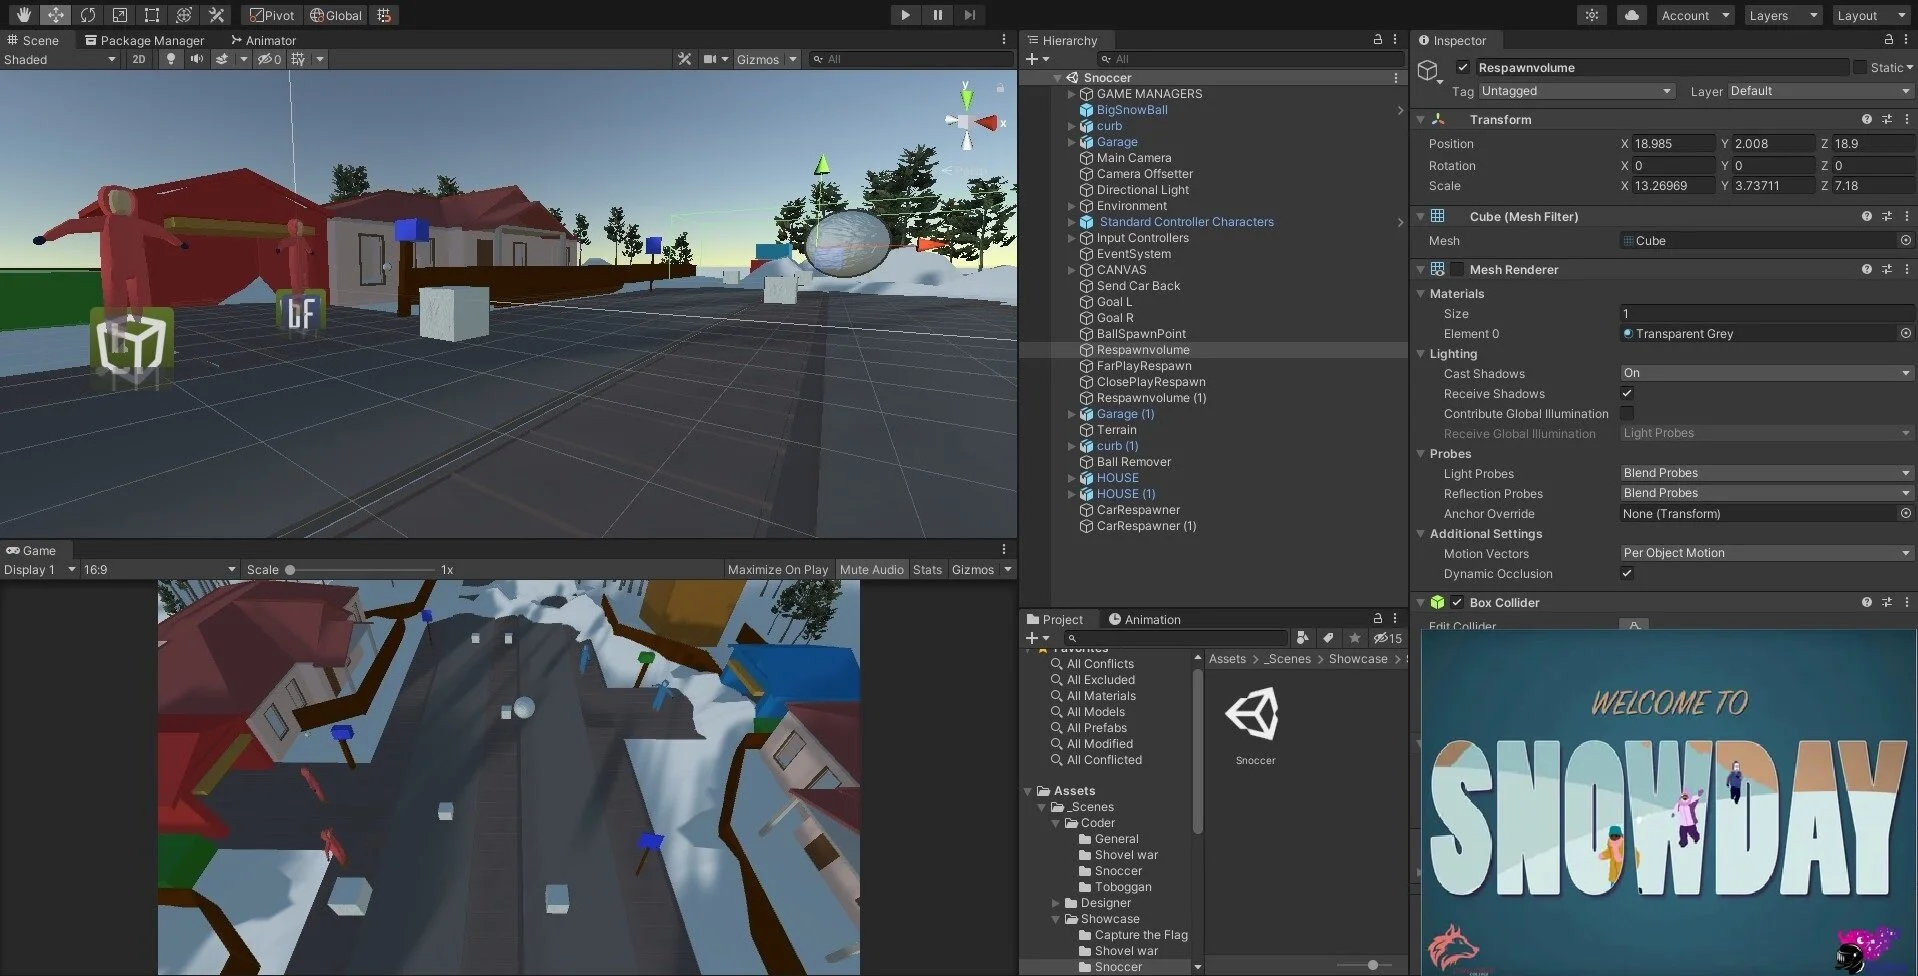Toggle Mute Audio in Game view

[871, 569]
